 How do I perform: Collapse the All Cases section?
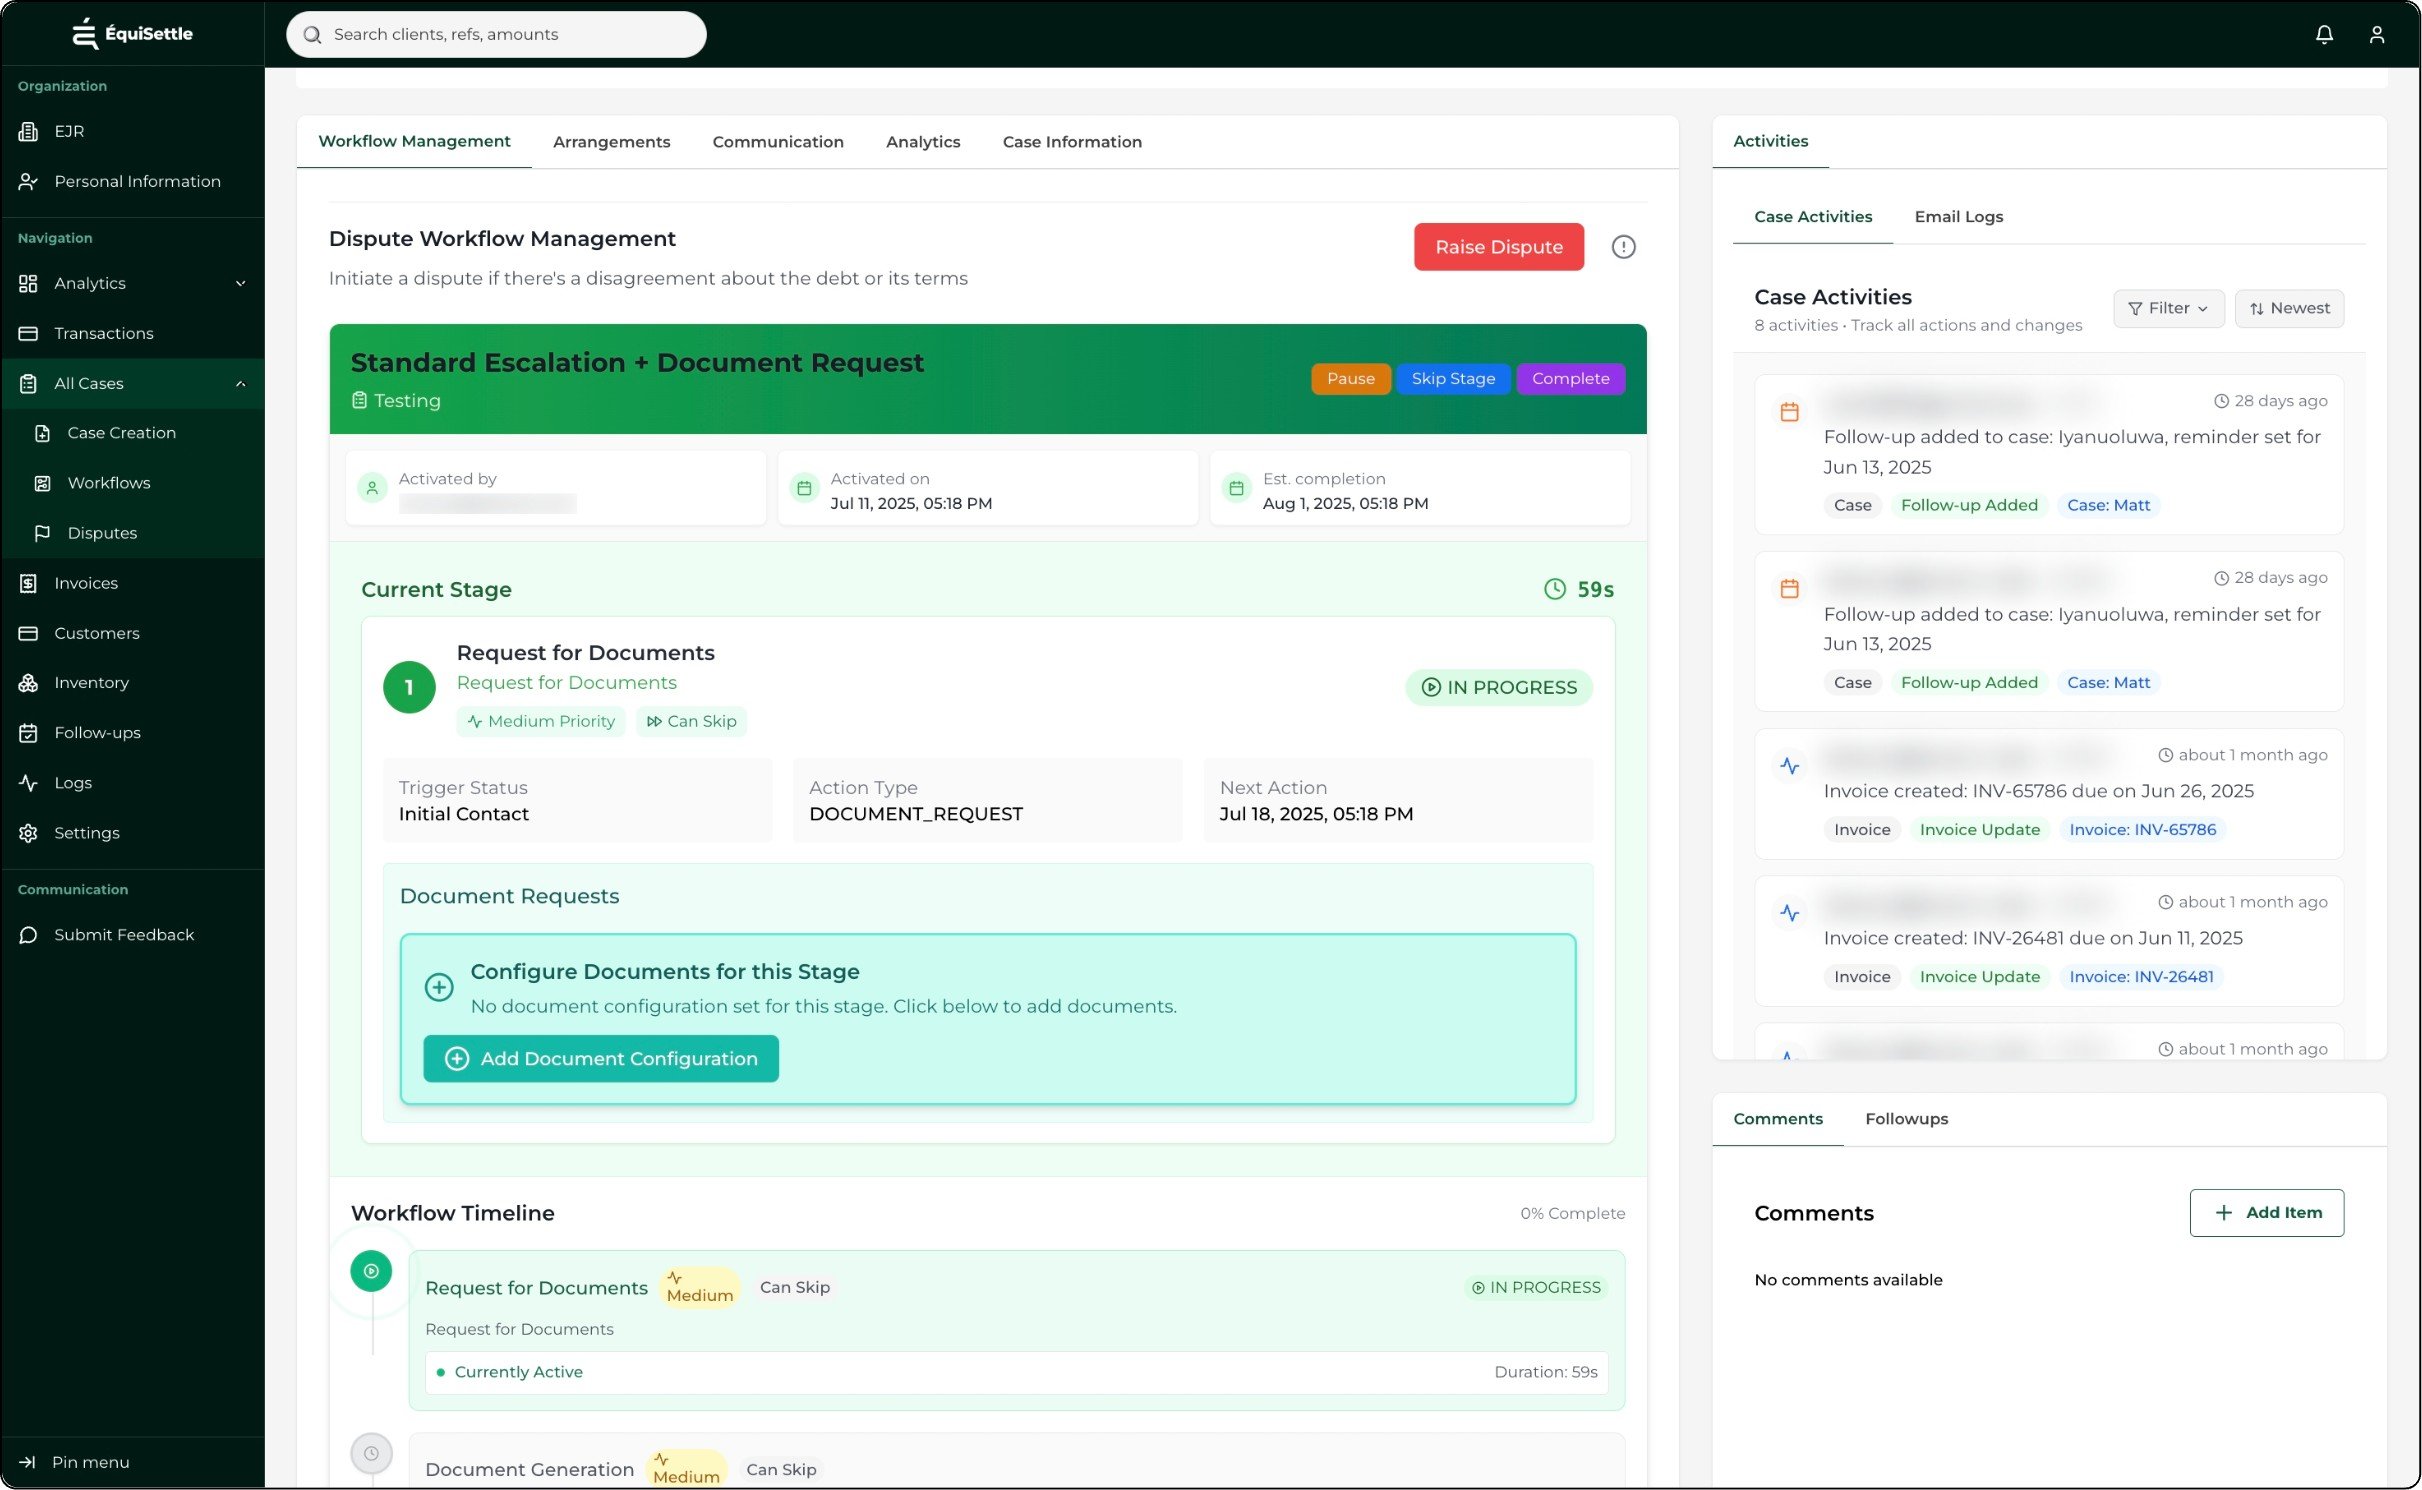240,384
